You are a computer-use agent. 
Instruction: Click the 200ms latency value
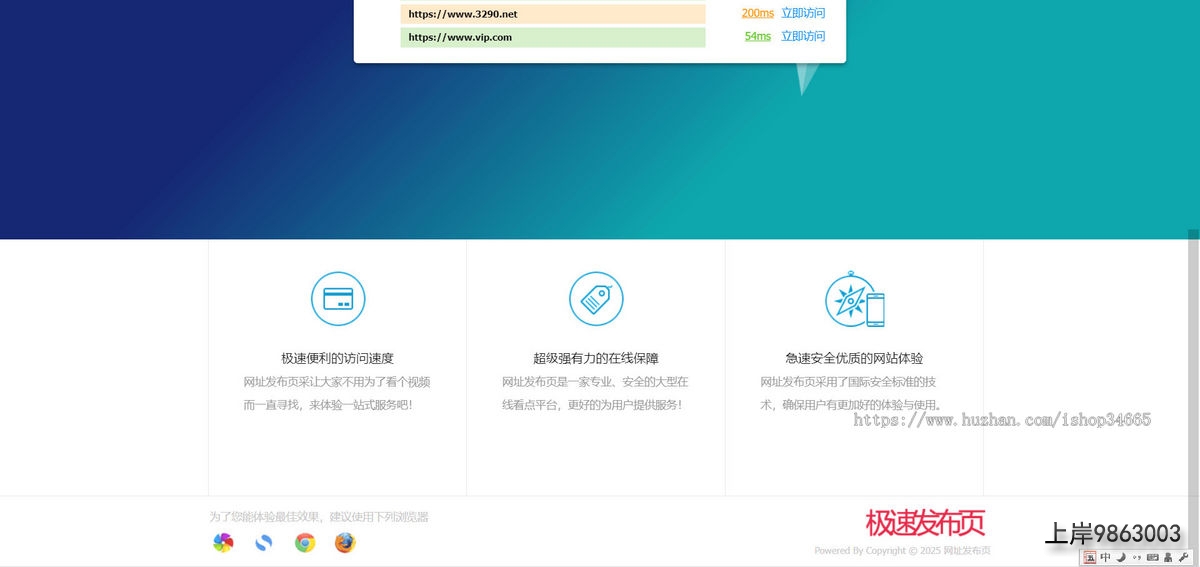[757, 14]
